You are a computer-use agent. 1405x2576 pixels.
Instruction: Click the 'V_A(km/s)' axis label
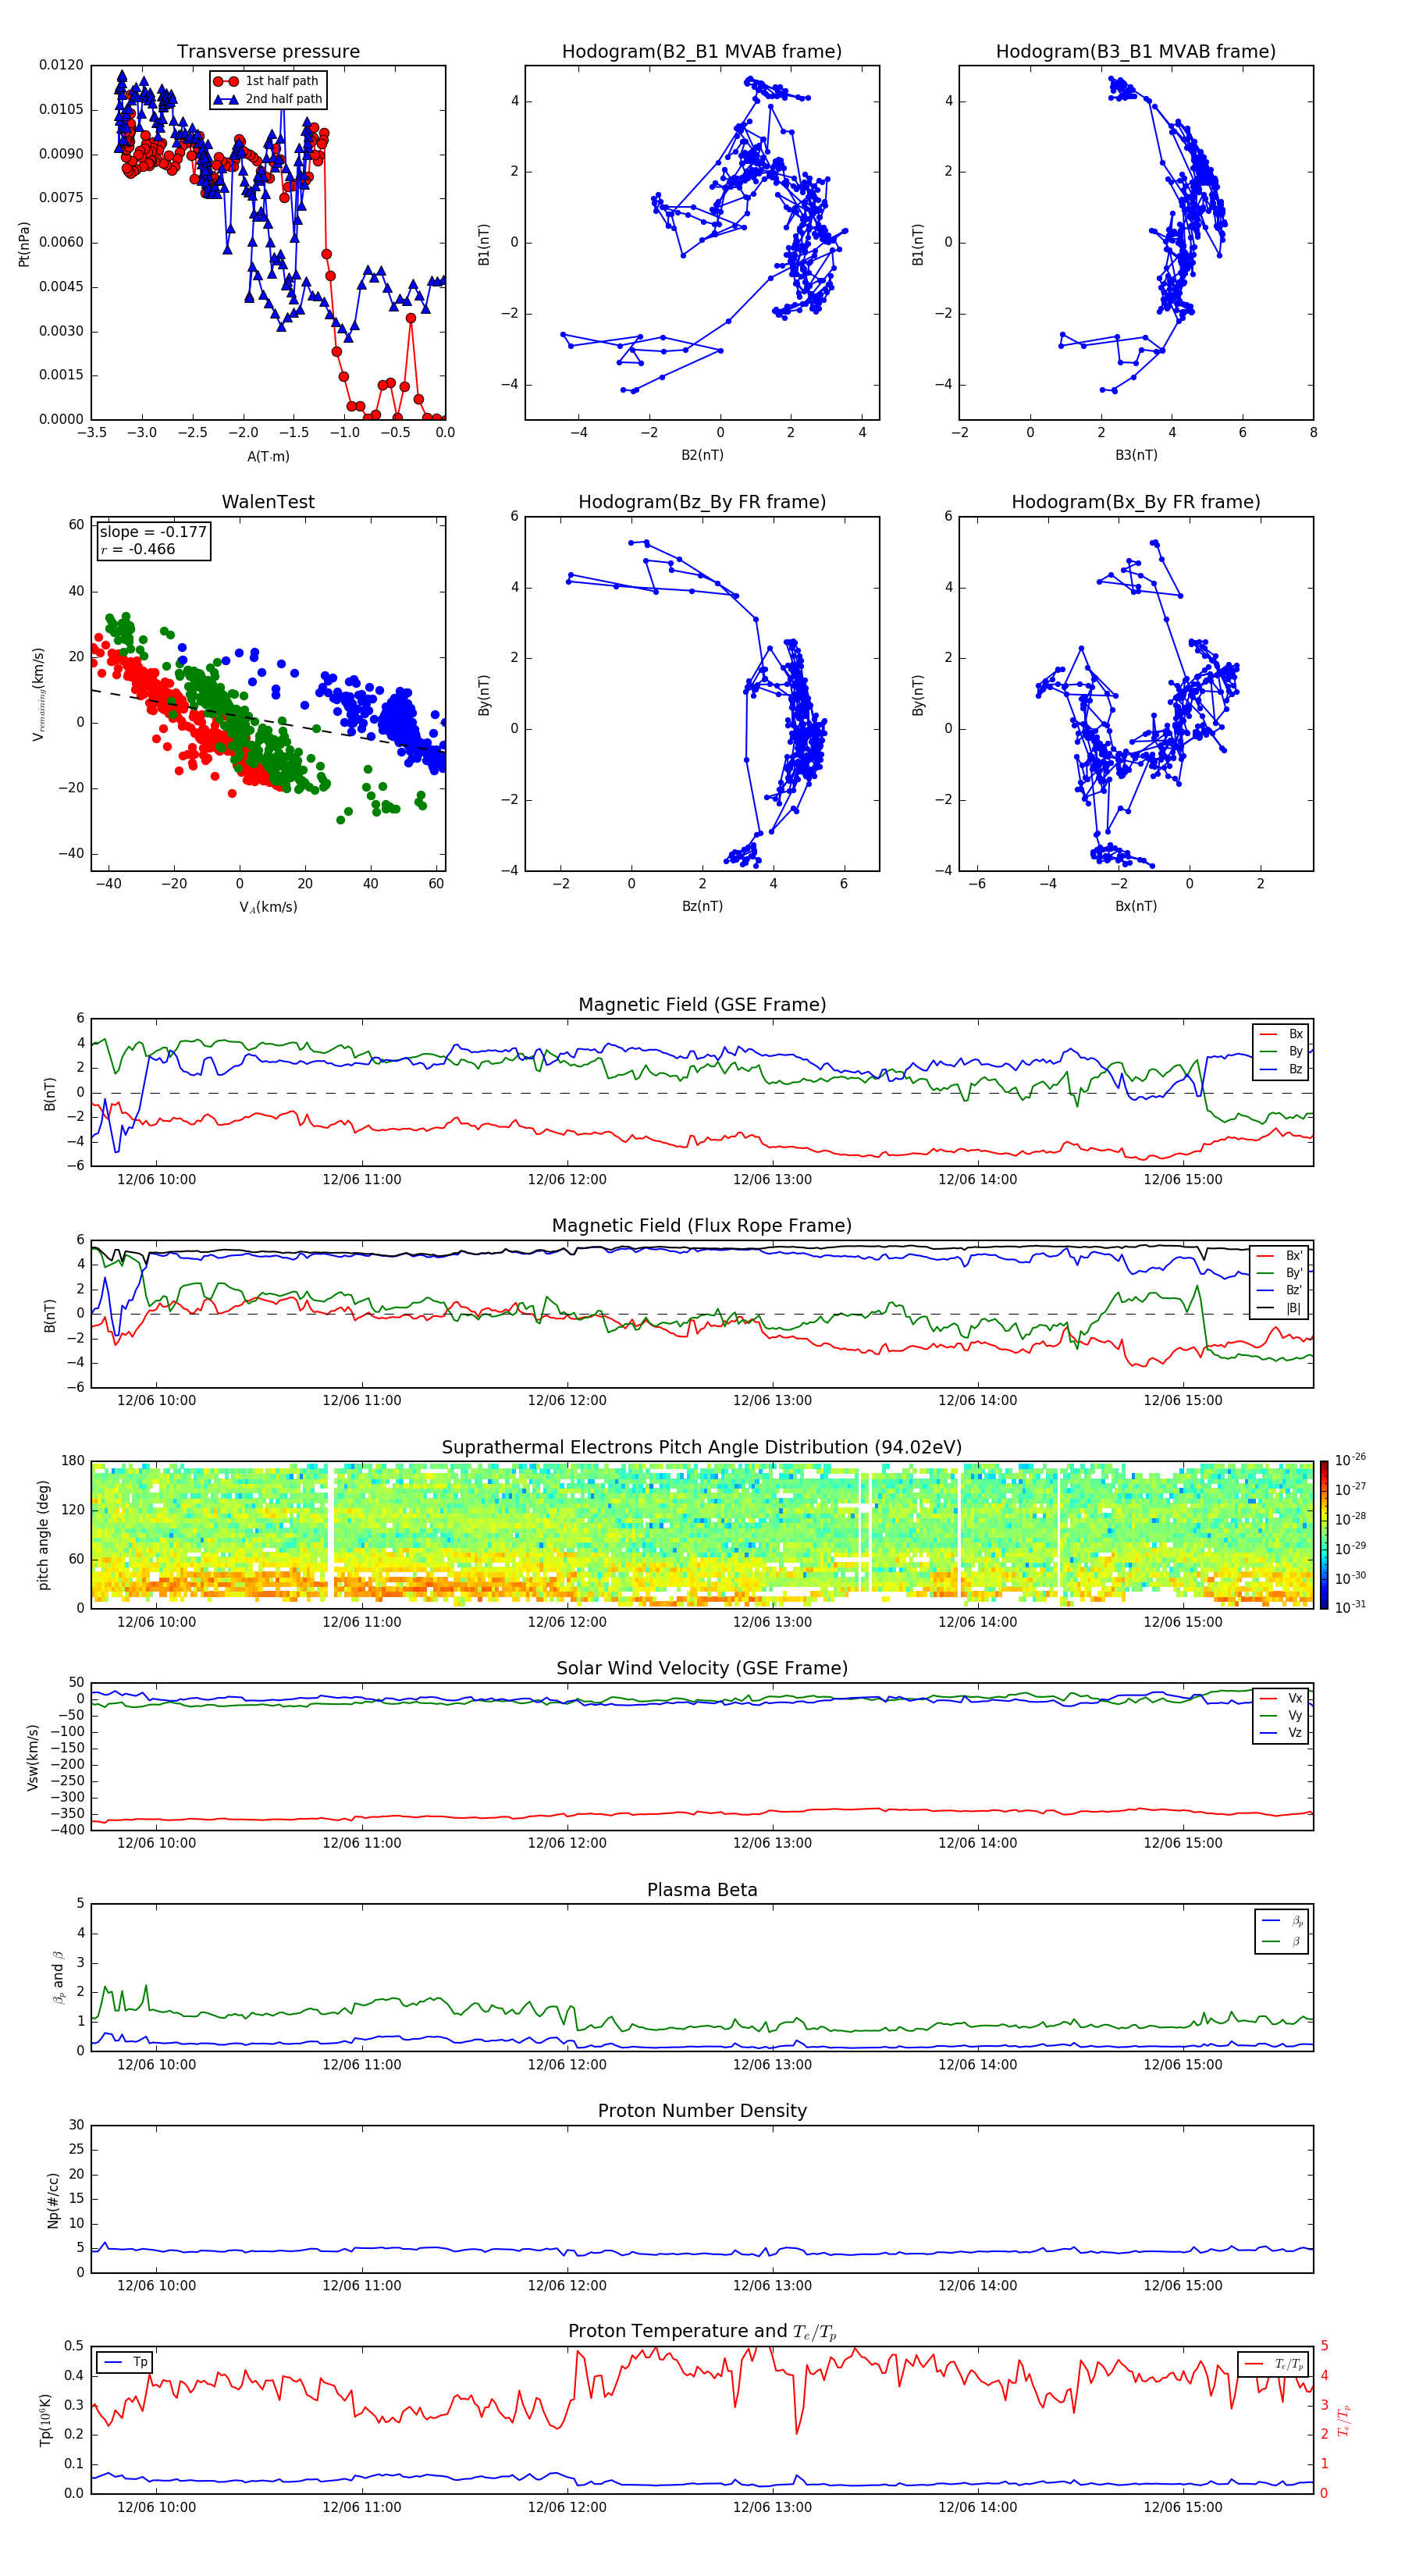click(x=268, y=907)
